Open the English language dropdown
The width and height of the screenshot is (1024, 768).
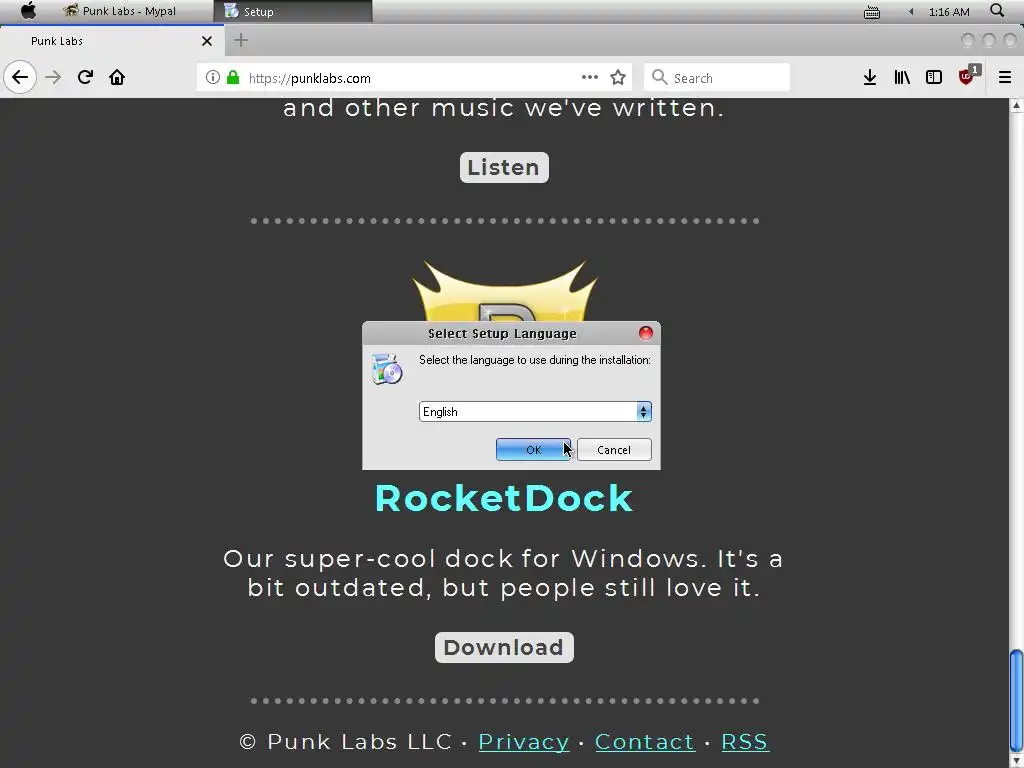536,412
